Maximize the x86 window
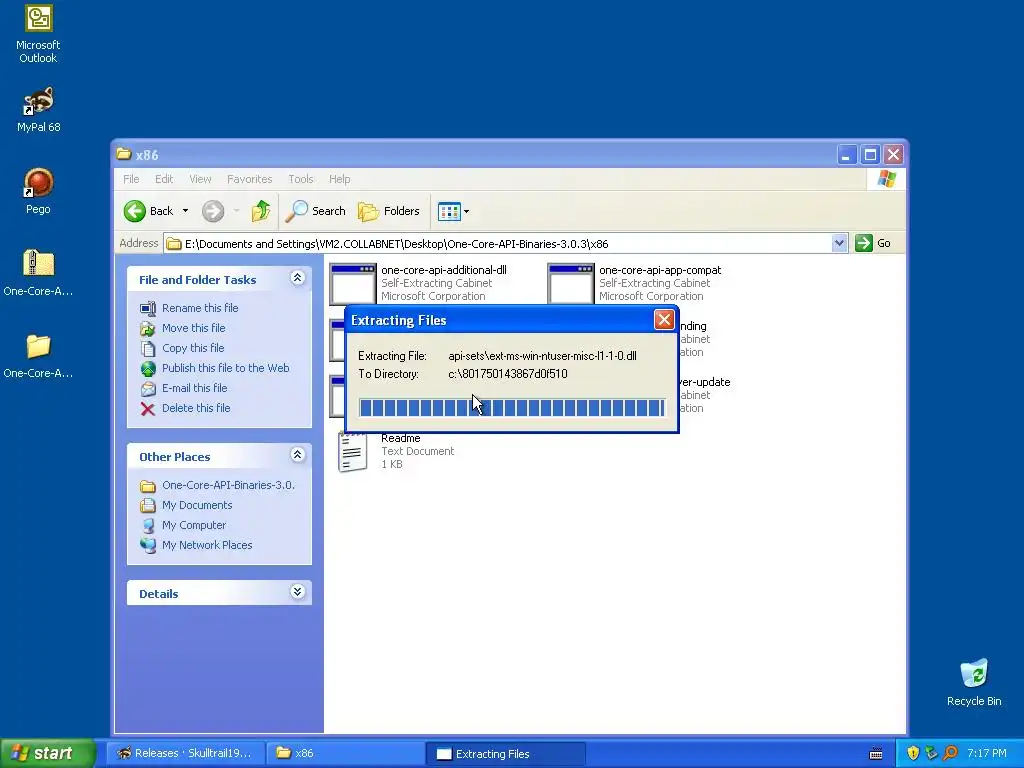The height and width of the screenshot is (768, 1024). click(x=870, y=155)
